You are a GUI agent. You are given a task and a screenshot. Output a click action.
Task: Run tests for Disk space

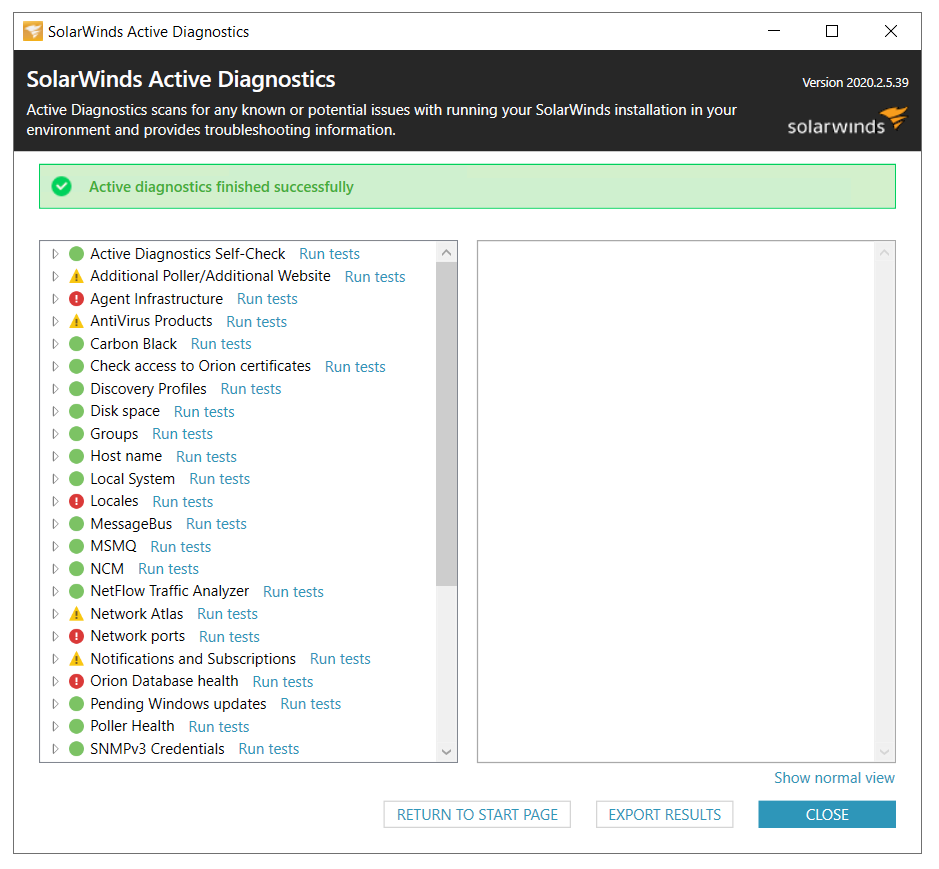(x=204, y=411)
